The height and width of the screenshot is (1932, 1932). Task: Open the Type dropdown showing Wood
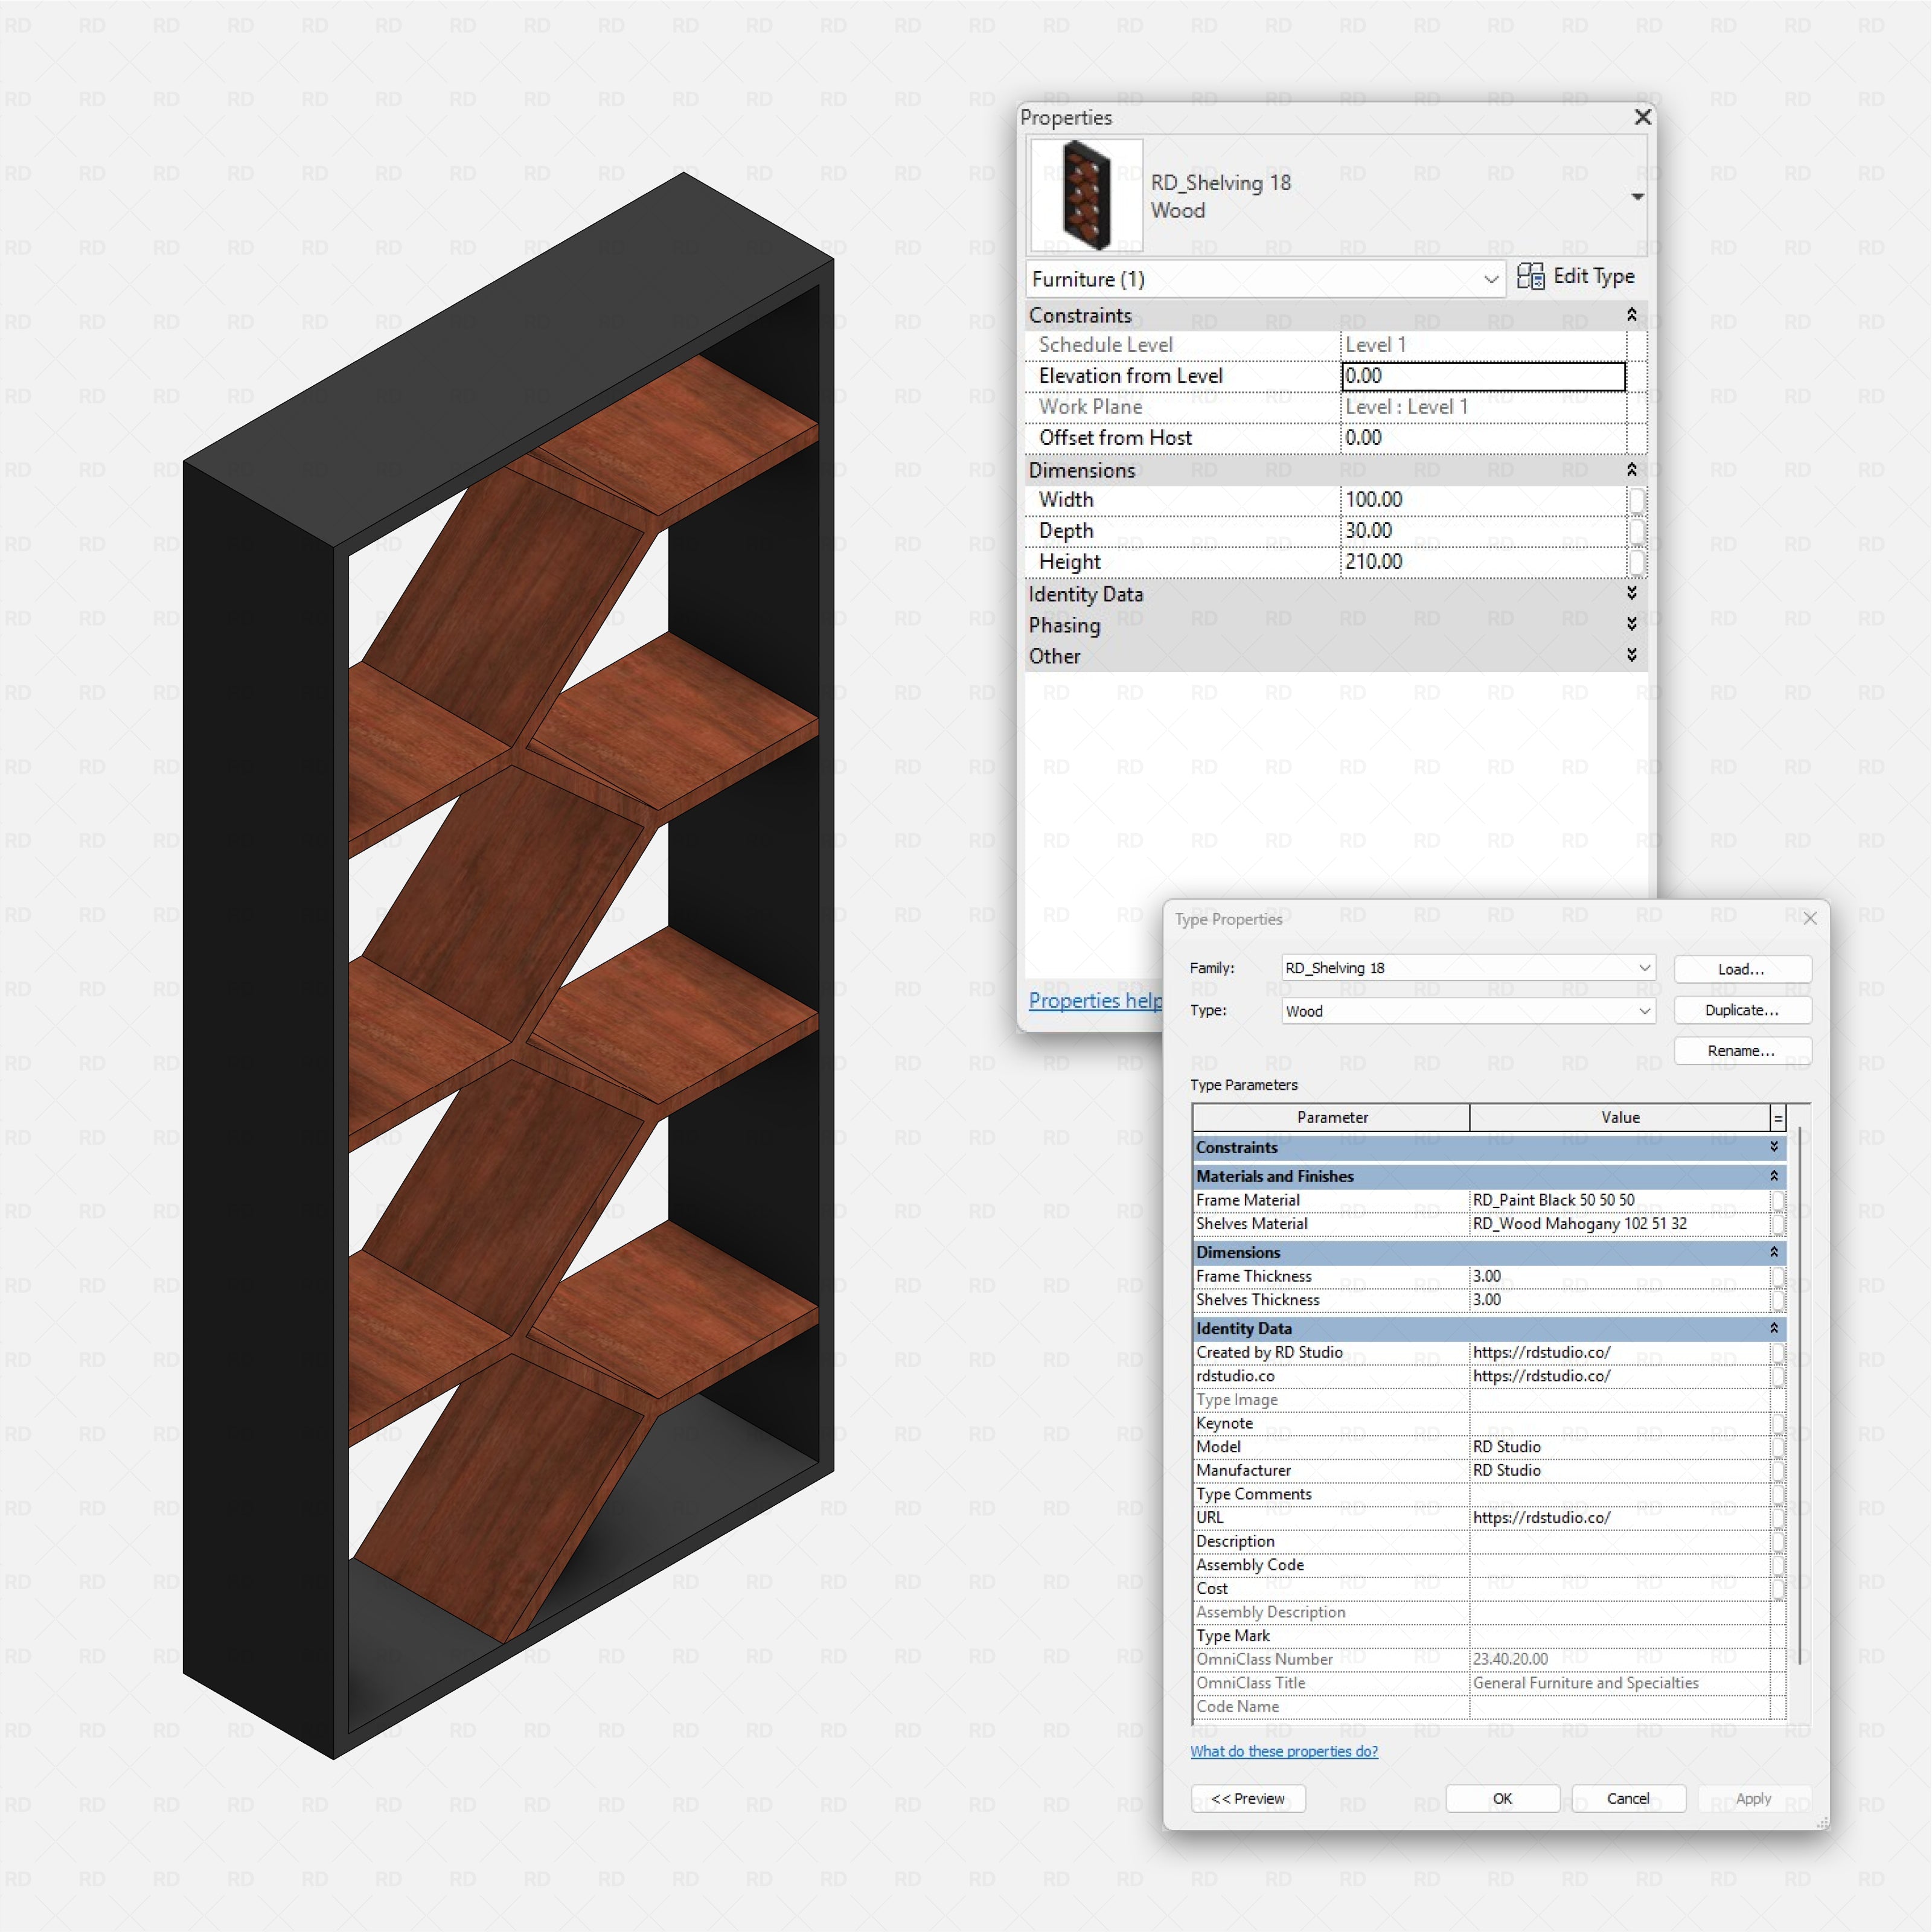1468,1011
